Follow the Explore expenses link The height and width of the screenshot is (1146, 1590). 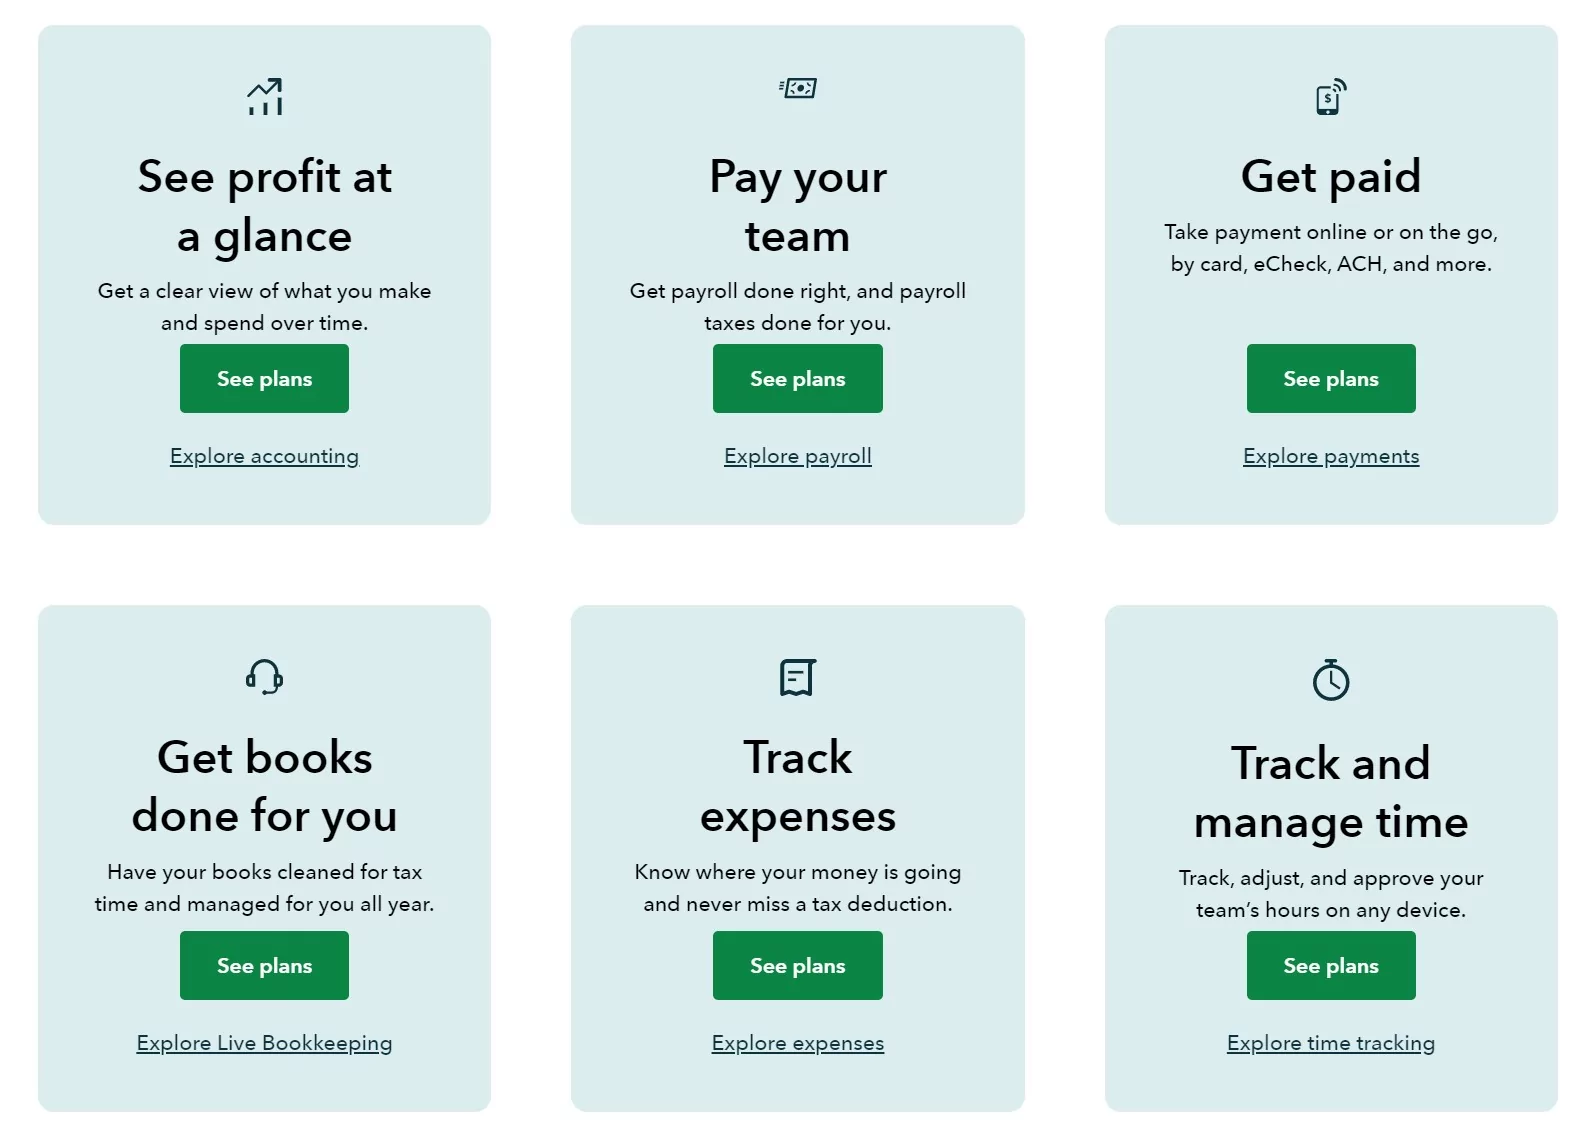tap(798, 1043)
